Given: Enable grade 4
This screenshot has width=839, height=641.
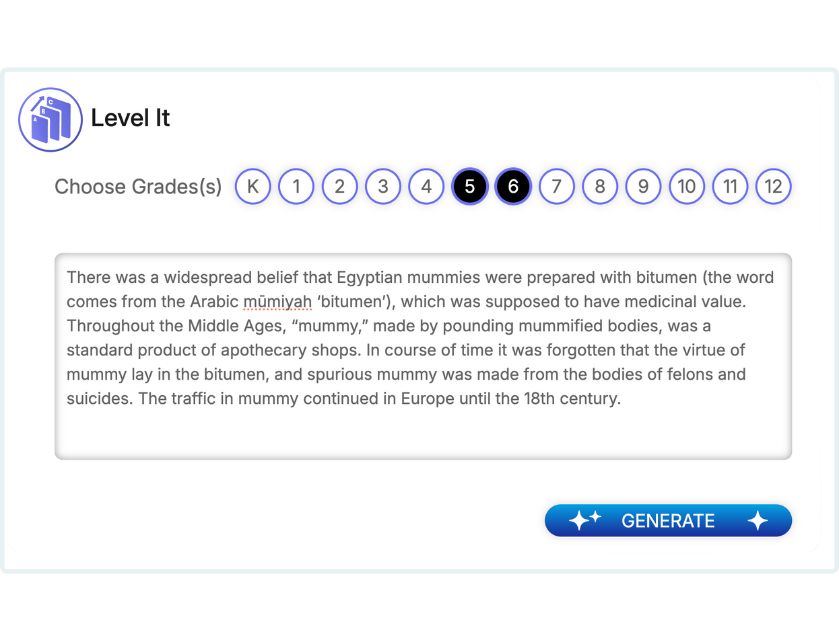Looking at the screenshot, I should point(426,186).
